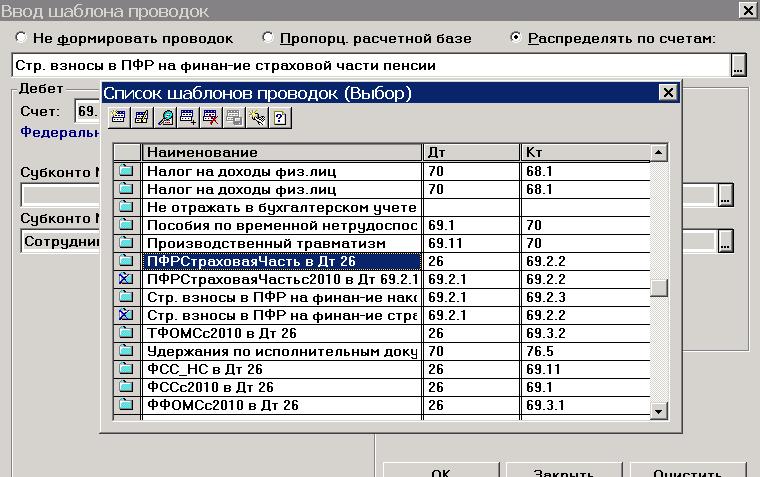Click the Наименование column header

[282, 152]
